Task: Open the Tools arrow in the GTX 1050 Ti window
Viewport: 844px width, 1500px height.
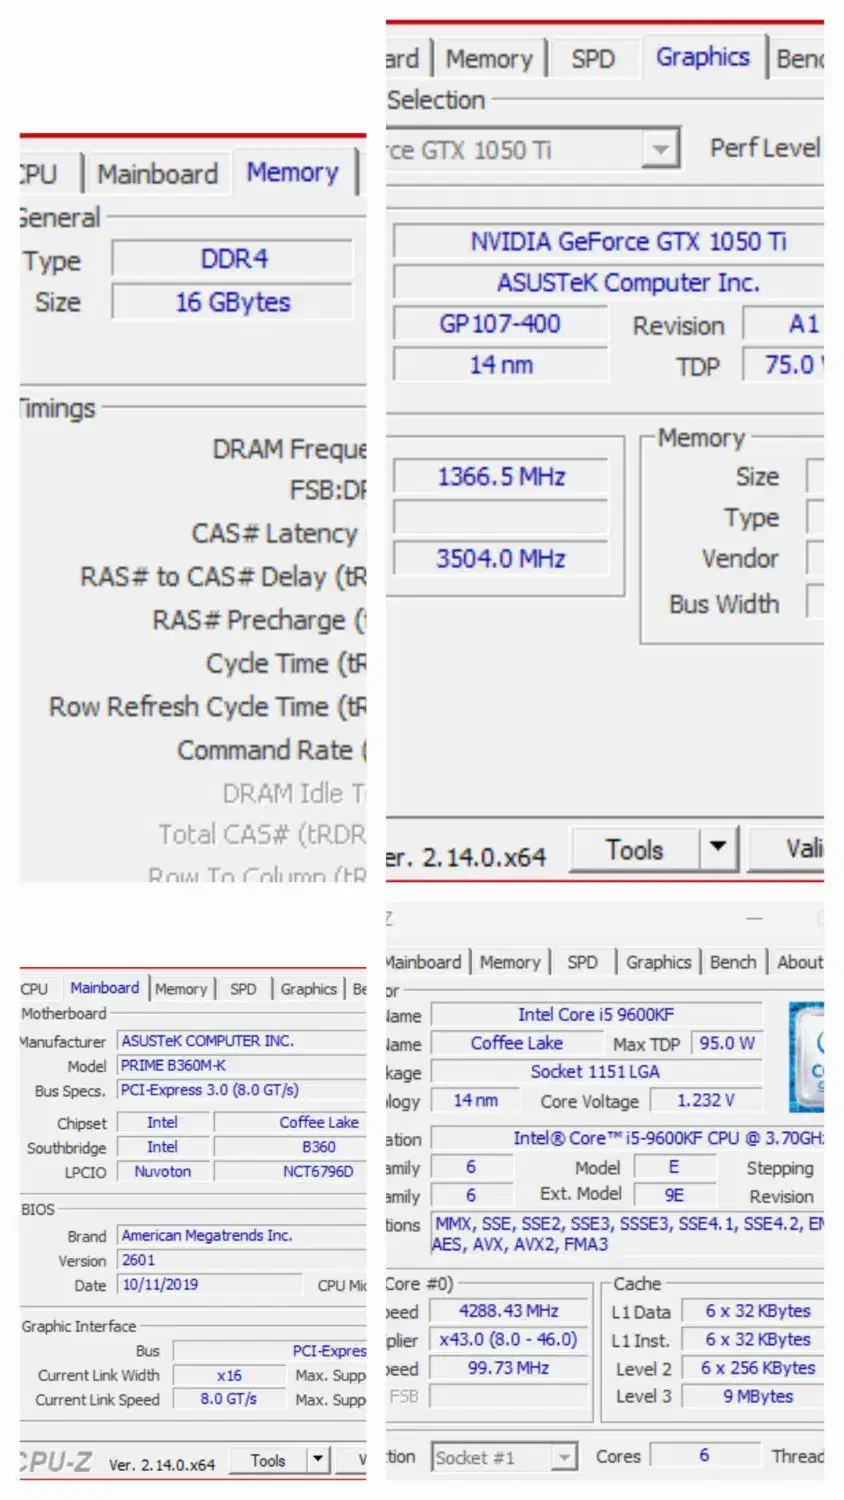Action: coord(717,849)
